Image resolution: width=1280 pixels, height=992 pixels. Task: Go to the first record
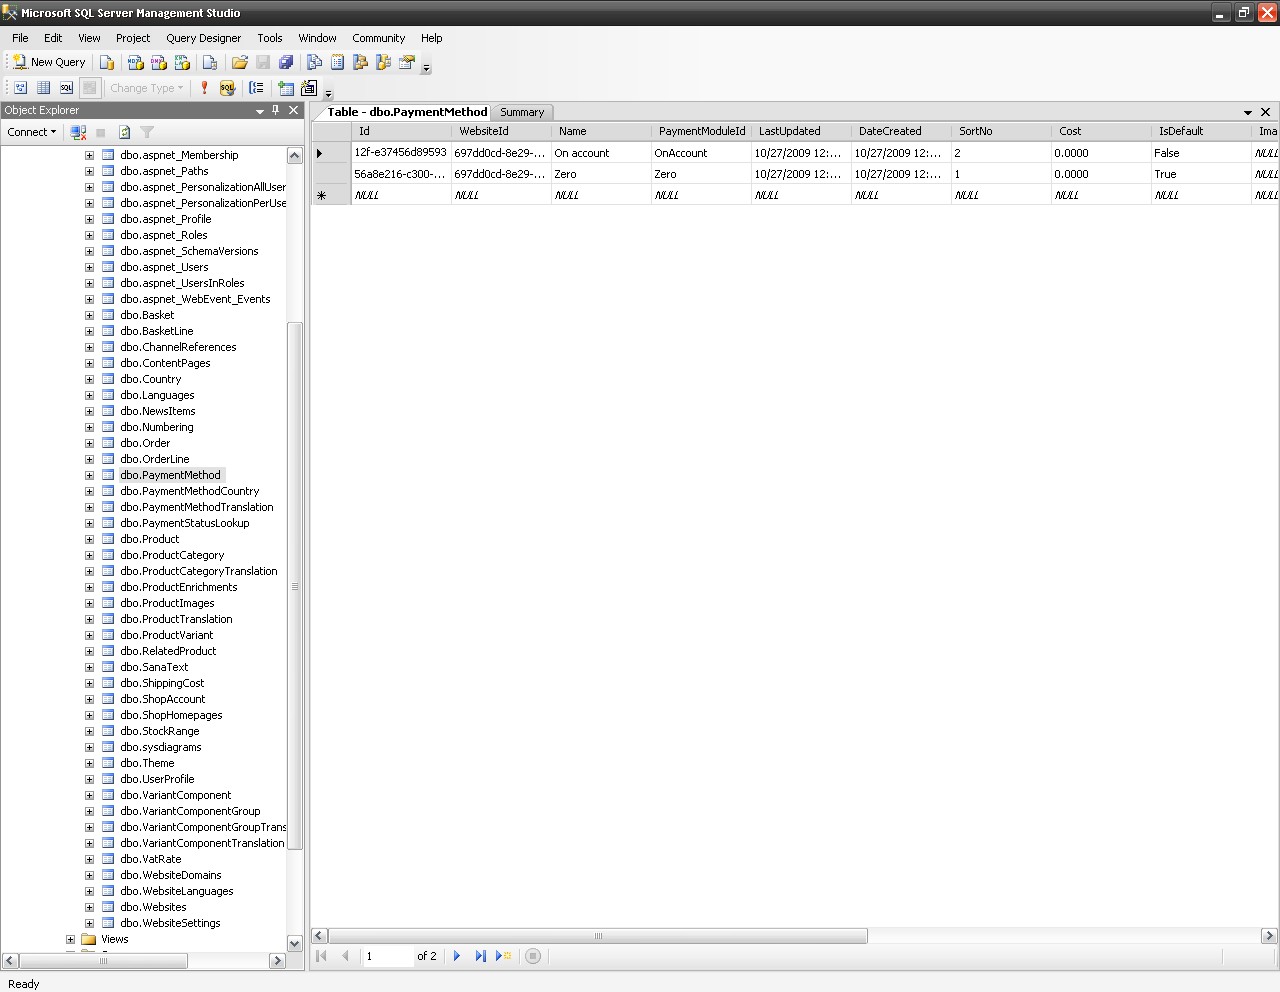click(x=322, y=956)
